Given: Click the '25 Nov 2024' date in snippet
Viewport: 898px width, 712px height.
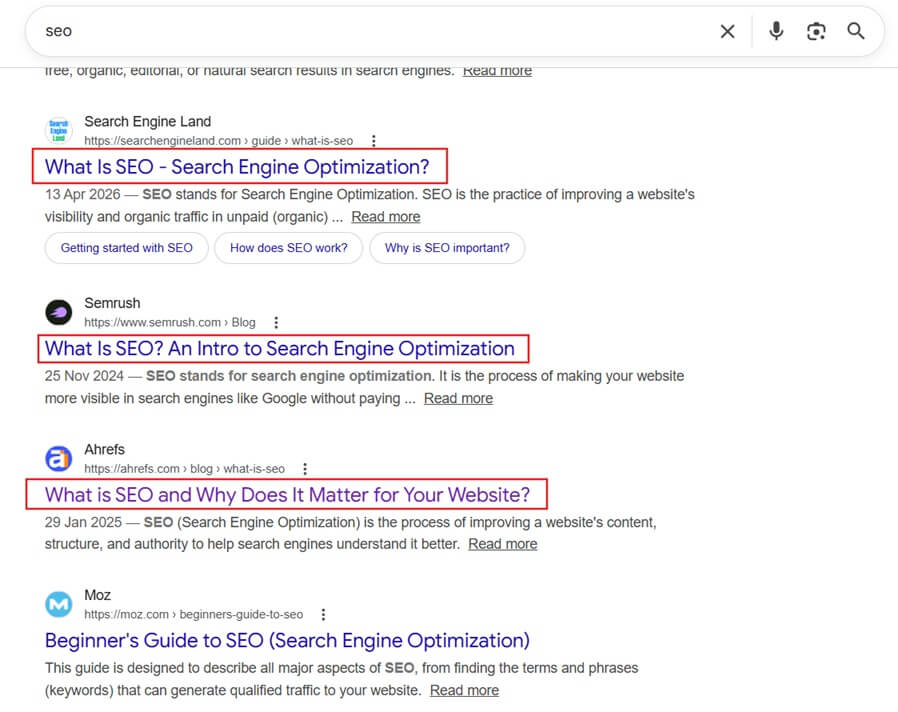Looking at the screenshot, I should 84,376.
